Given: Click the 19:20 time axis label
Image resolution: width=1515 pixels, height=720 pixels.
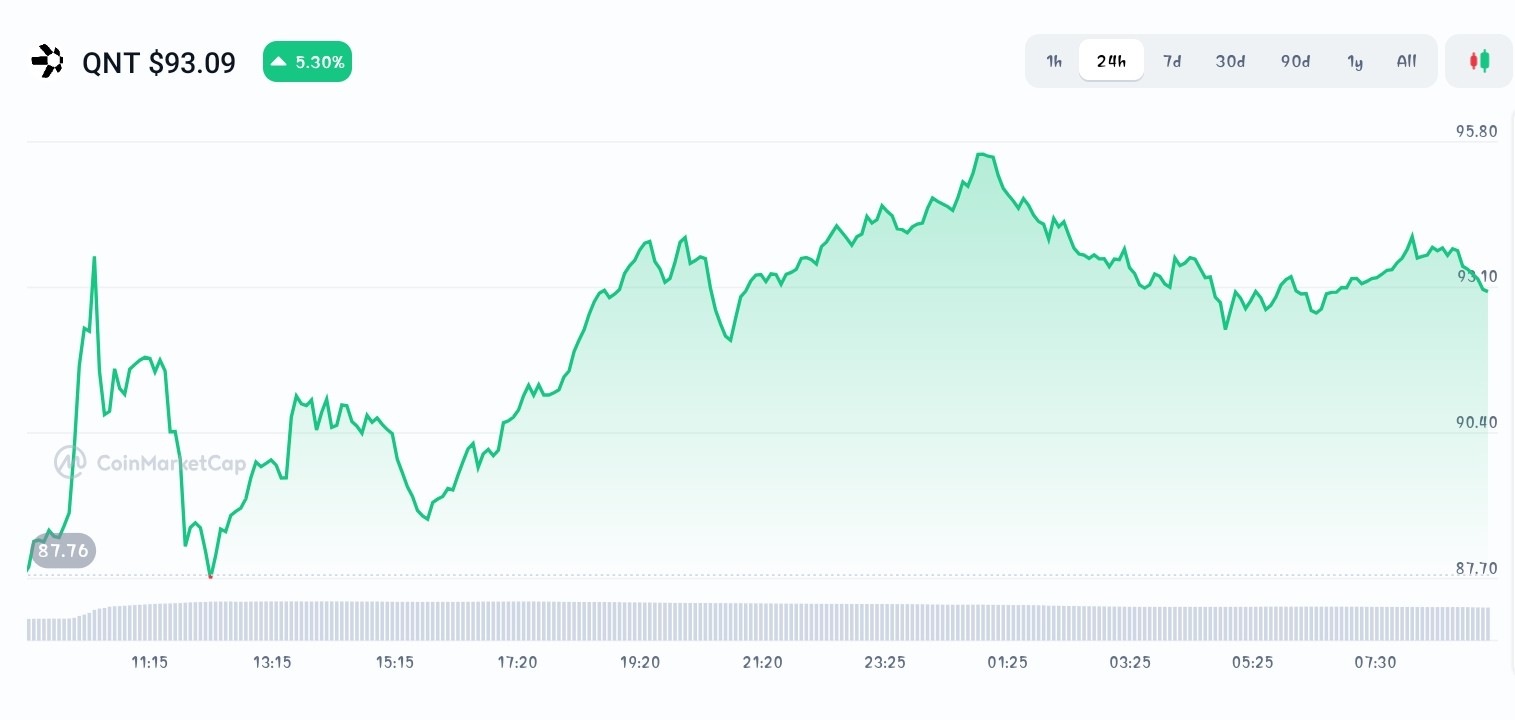Looking at the screenshot, I should point(640,662).
